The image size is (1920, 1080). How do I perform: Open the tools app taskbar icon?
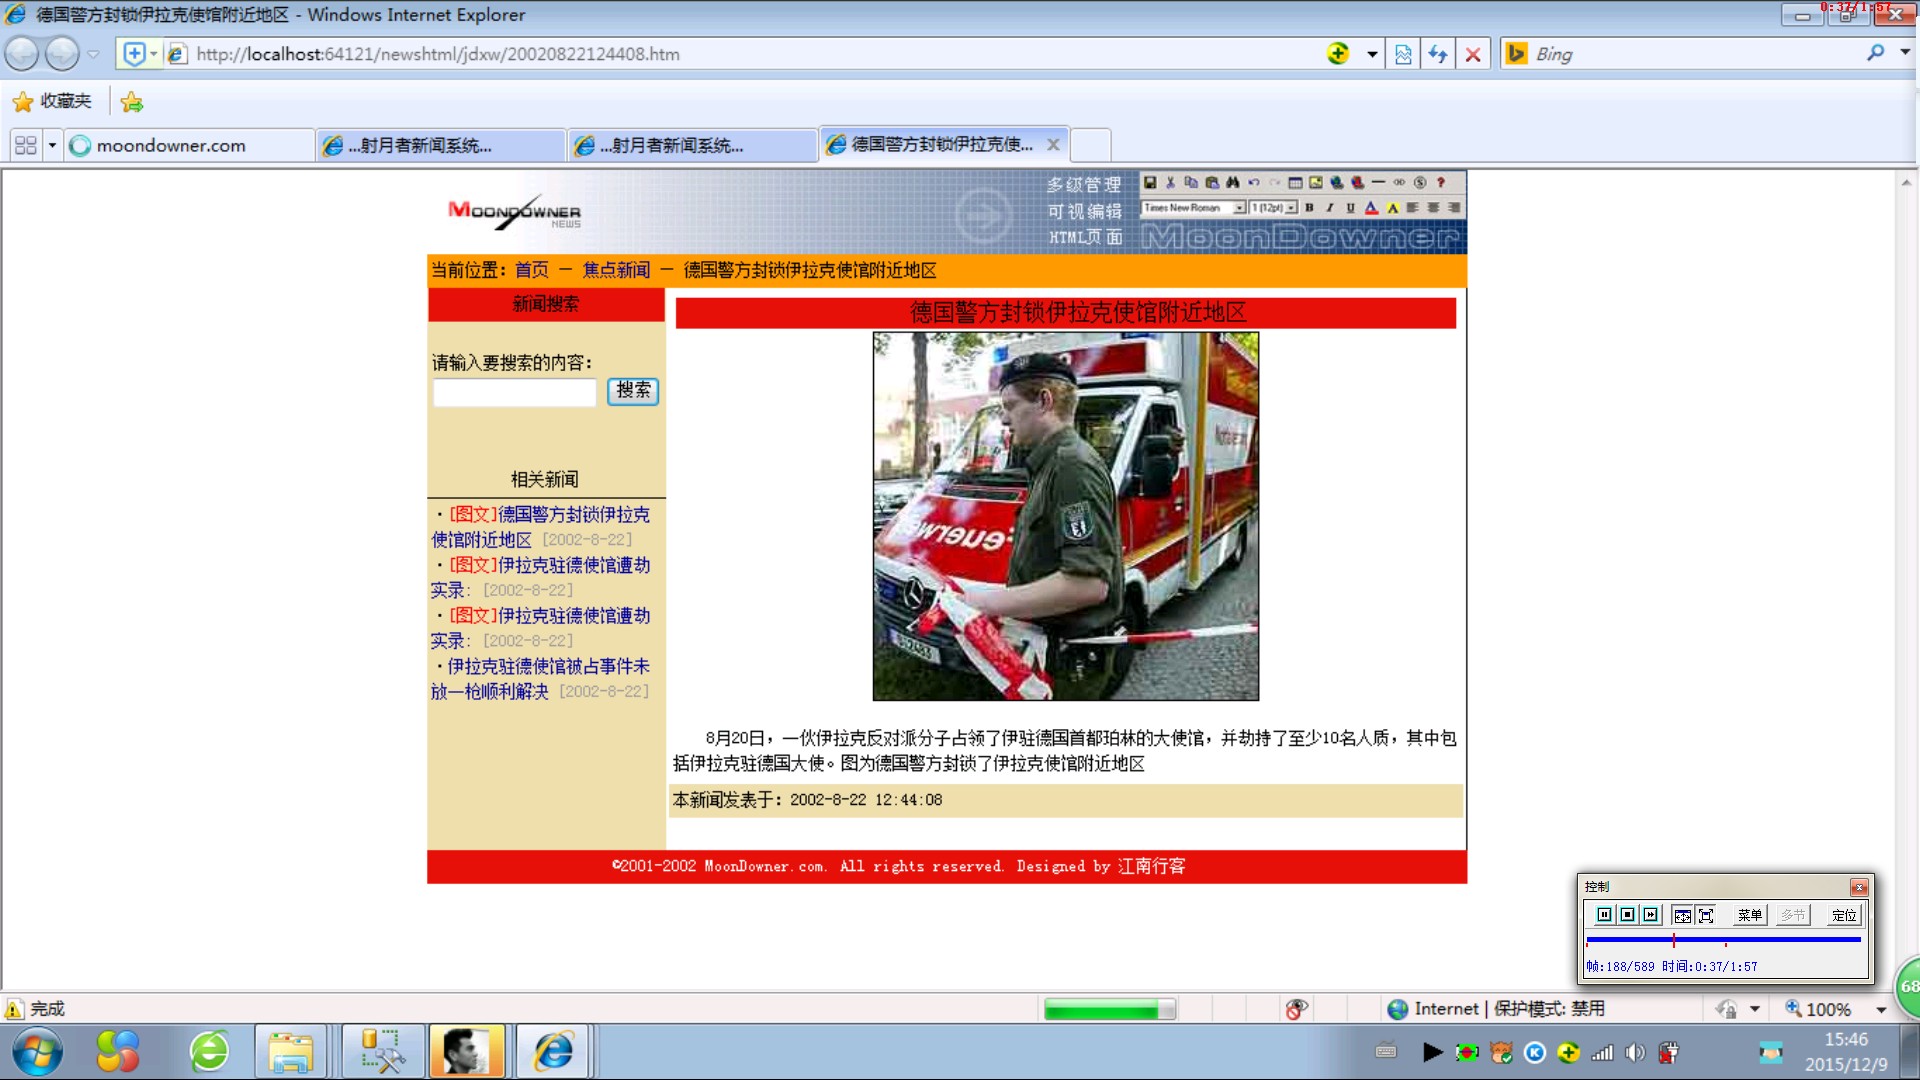tap(383, 1052)
